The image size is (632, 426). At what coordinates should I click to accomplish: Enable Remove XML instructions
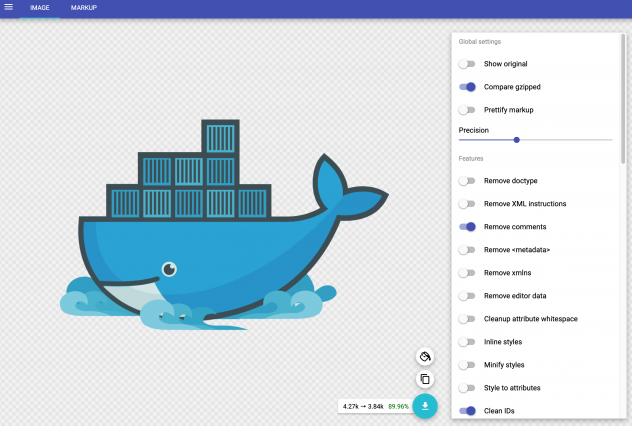click(467, 204)
